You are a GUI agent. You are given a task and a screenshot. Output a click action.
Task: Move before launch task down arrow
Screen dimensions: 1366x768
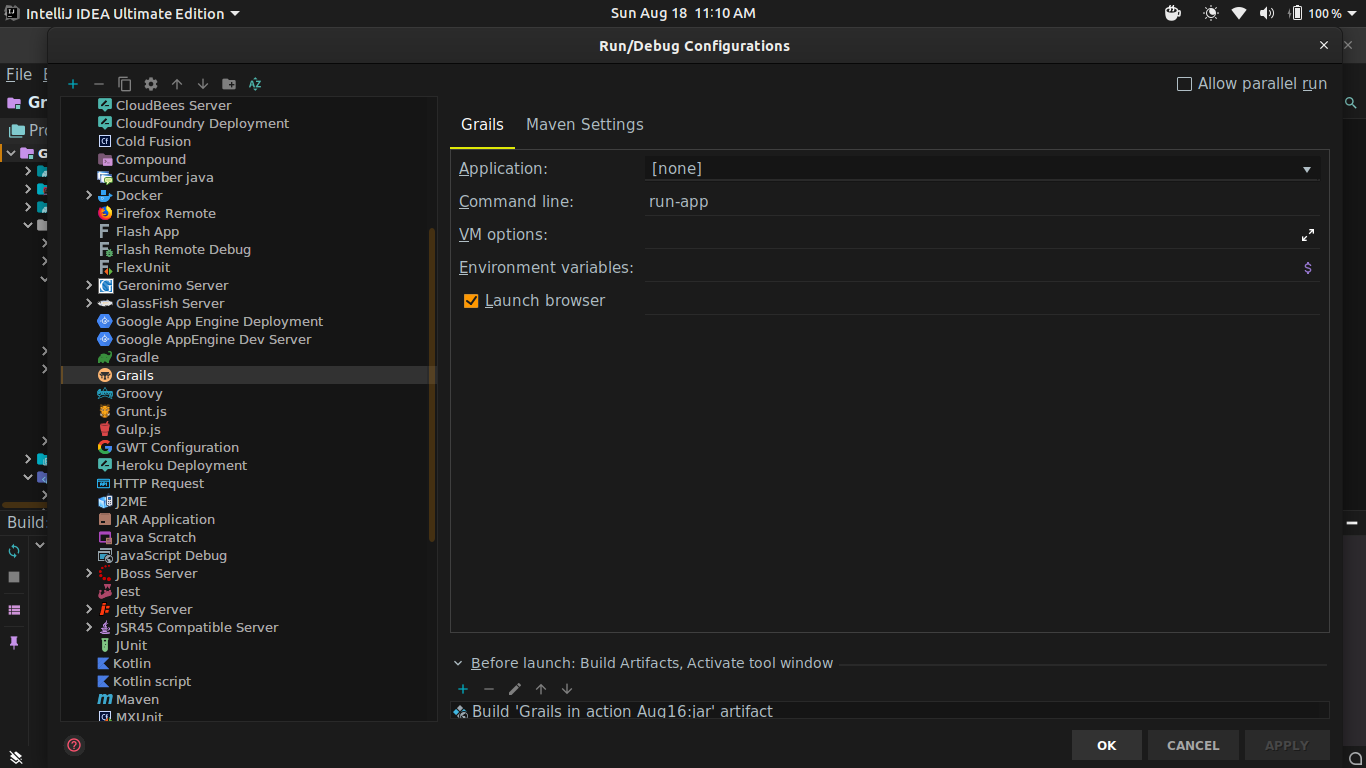coord(567,689)
